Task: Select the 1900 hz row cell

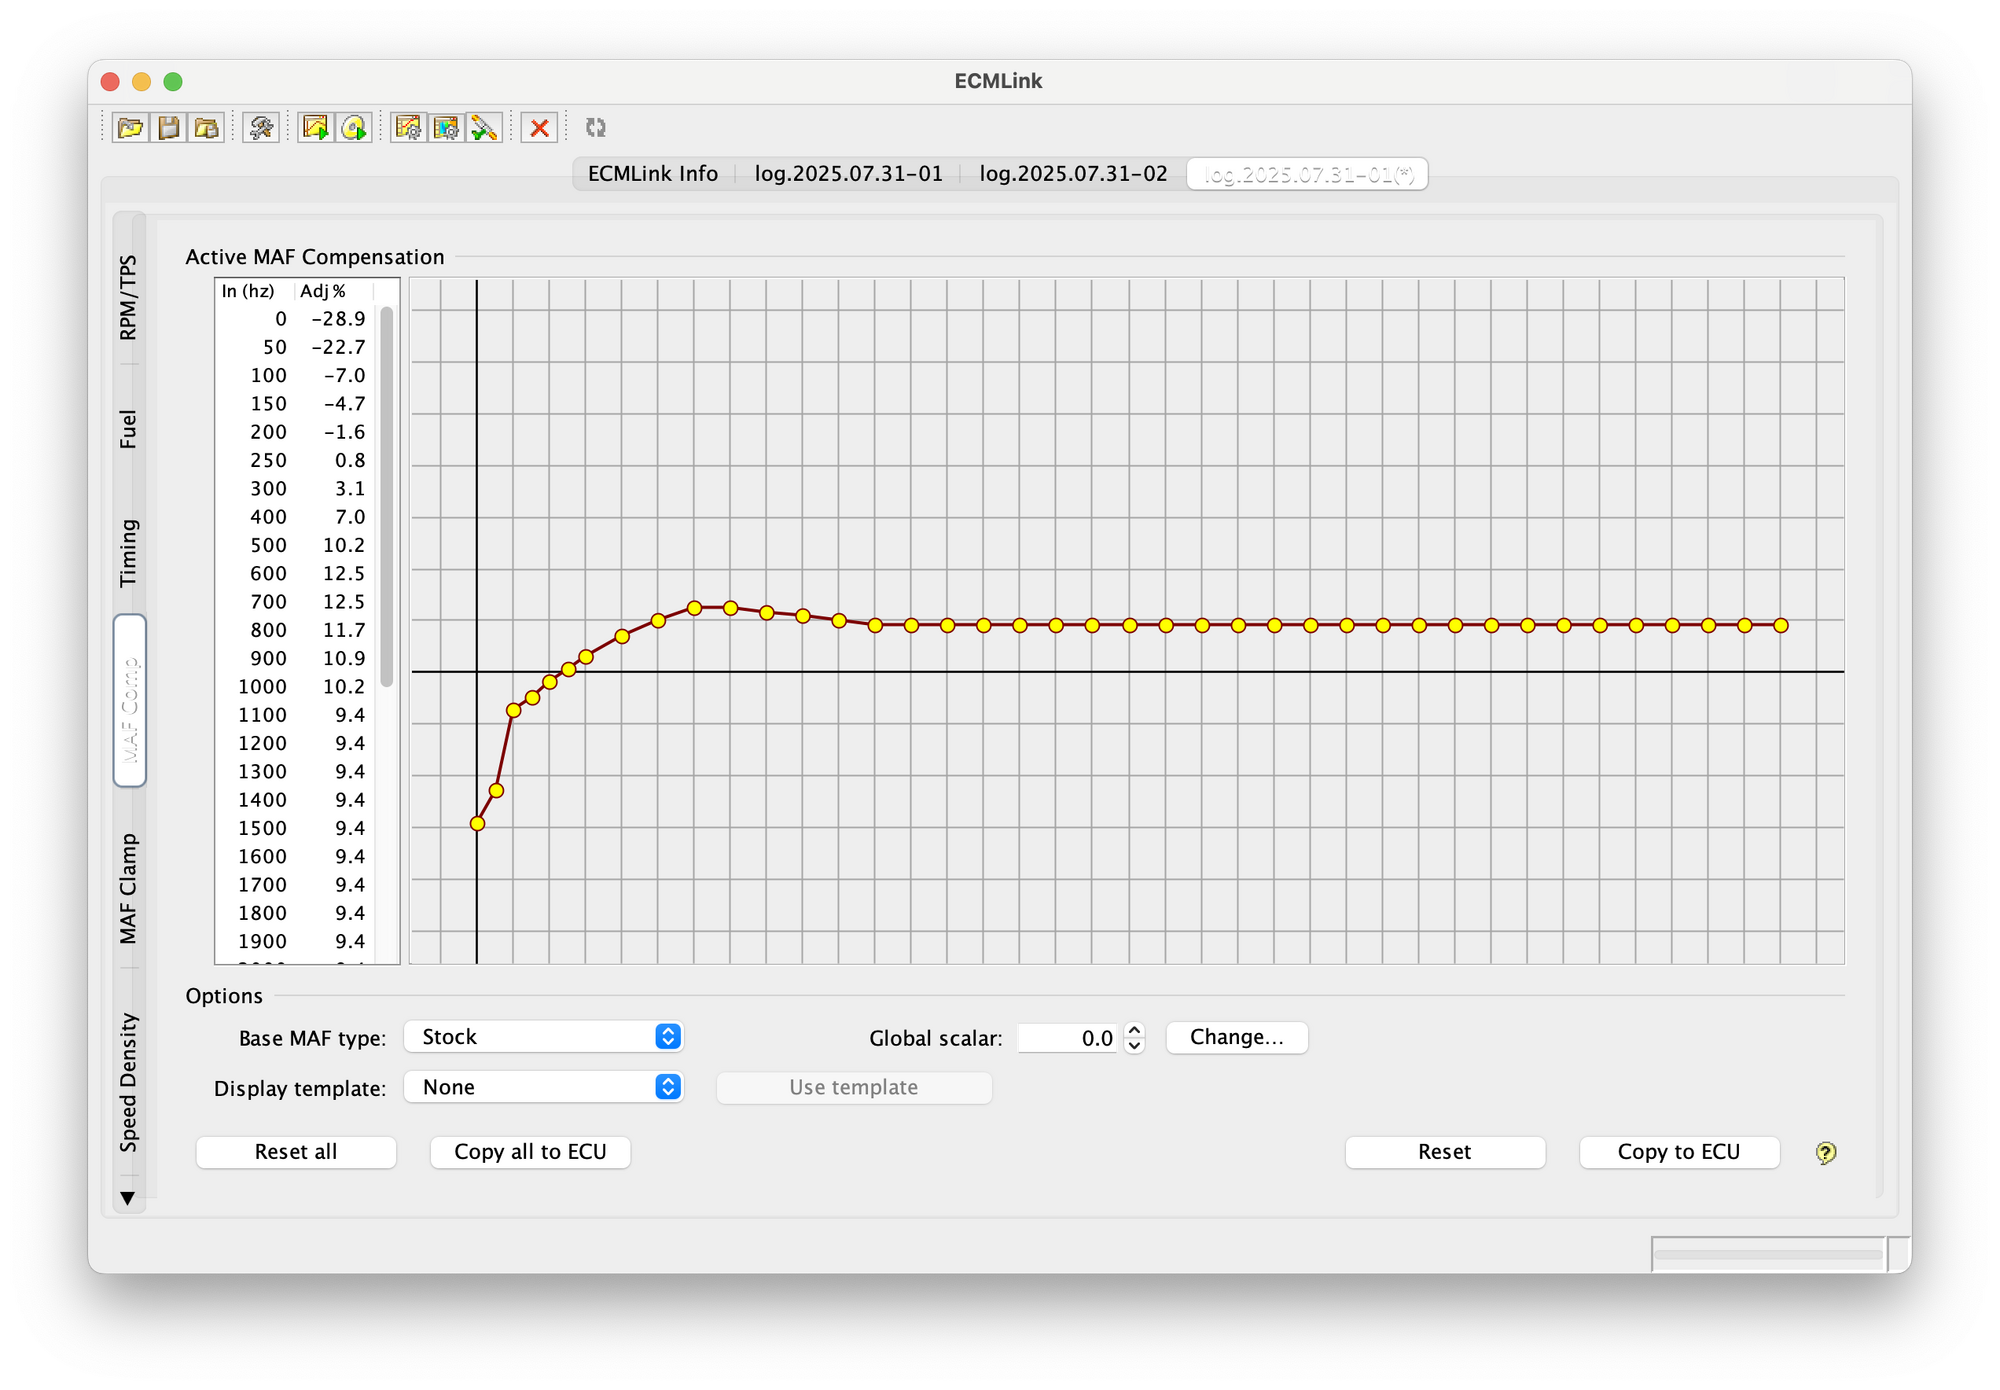Action: coord(254,942)
